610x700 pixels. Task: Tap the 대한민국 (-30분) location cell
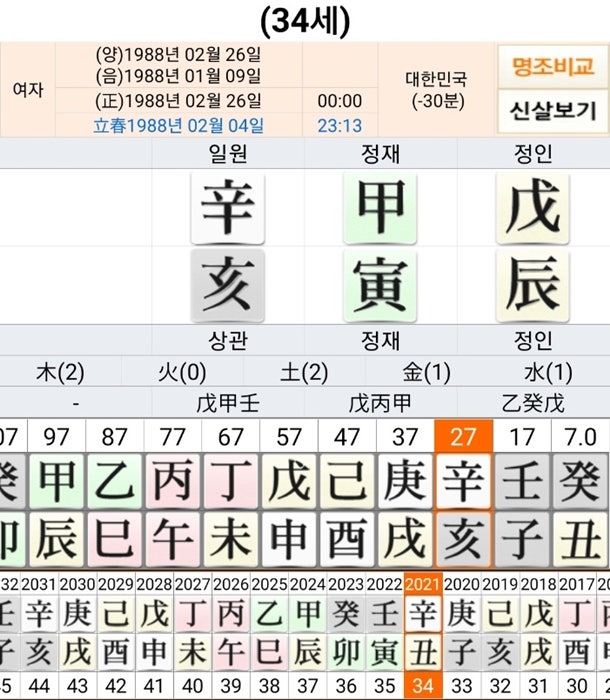click(x=436, y=90)
